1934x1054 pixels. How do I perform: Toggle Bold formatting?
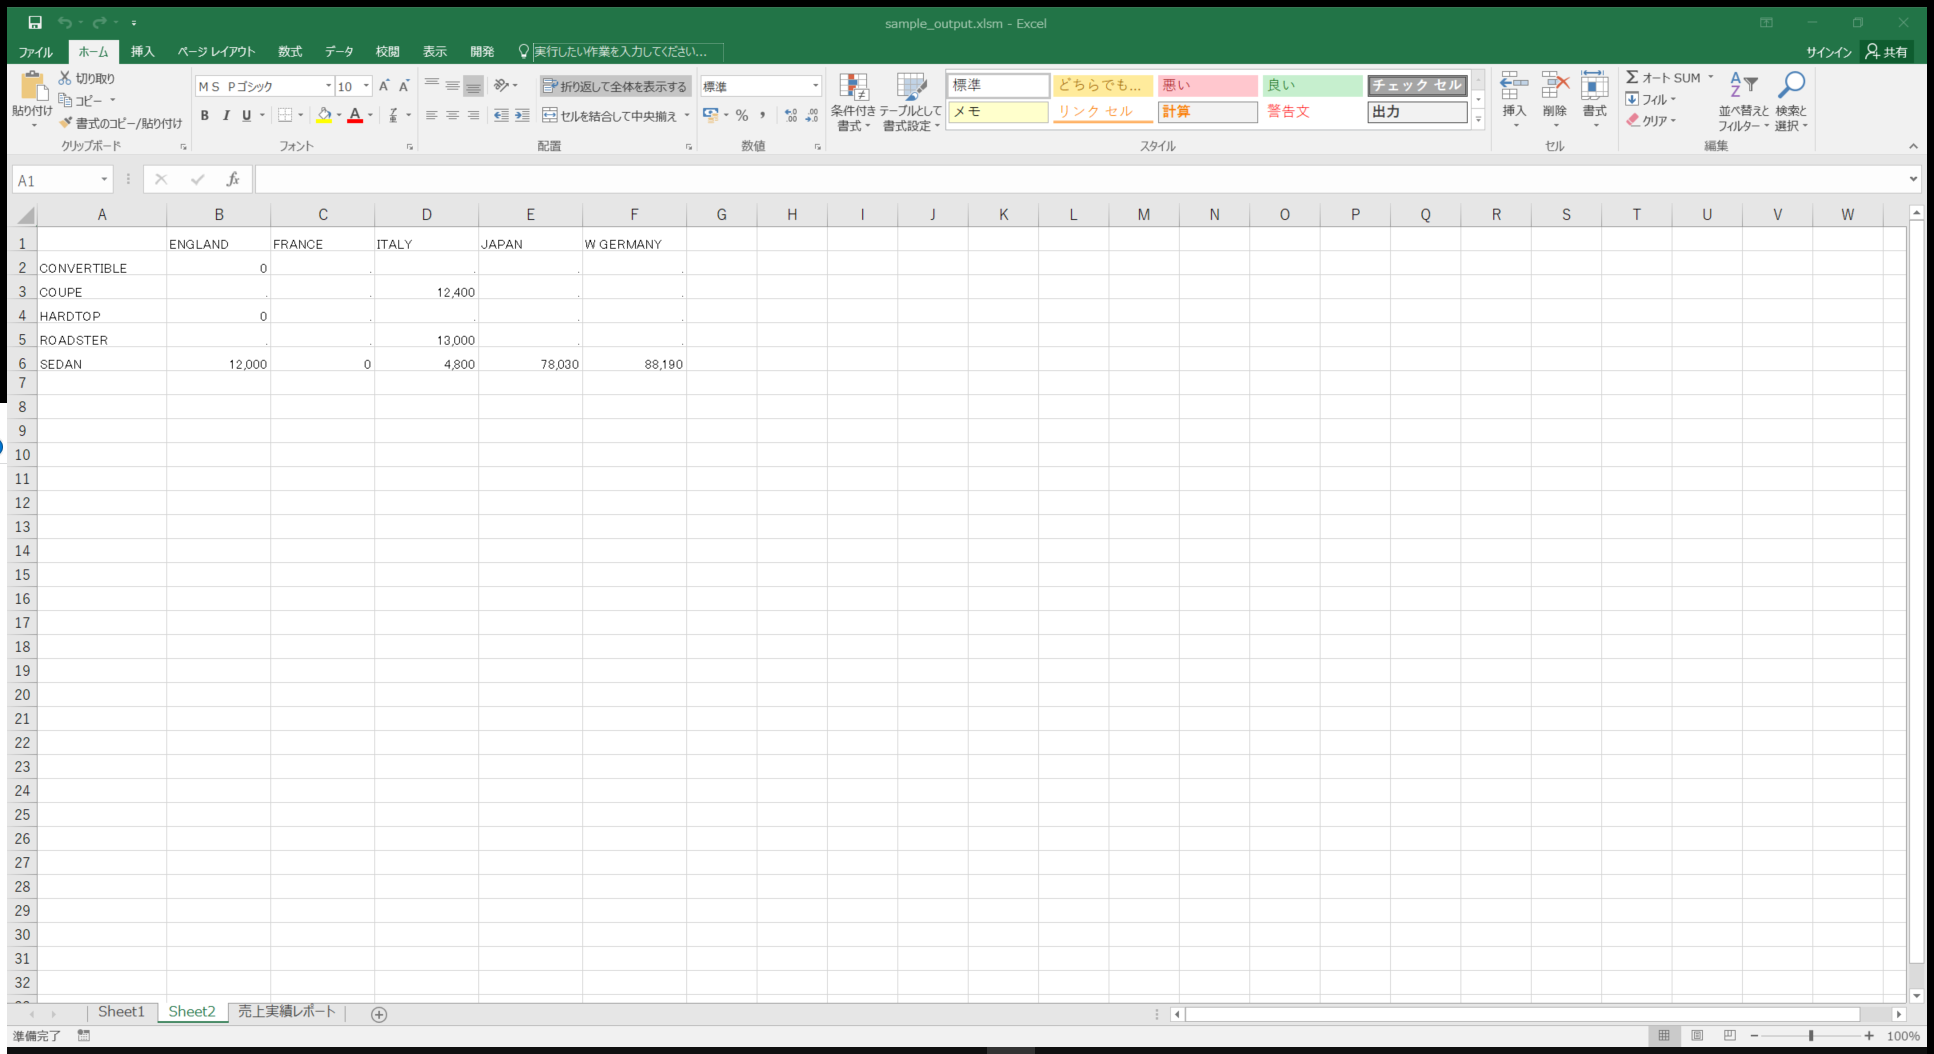205,115
